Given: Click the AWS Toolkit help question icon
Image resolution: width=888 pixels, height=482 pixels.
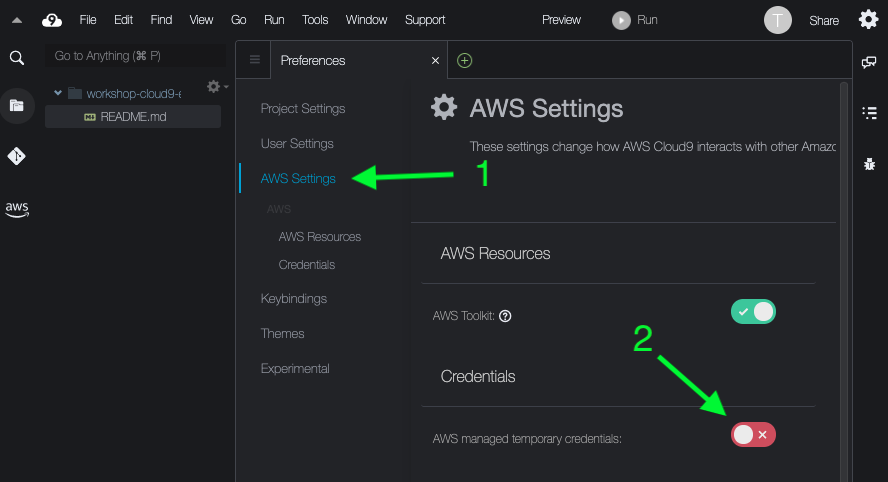Looking at the screenshot, I should [505, 316].
